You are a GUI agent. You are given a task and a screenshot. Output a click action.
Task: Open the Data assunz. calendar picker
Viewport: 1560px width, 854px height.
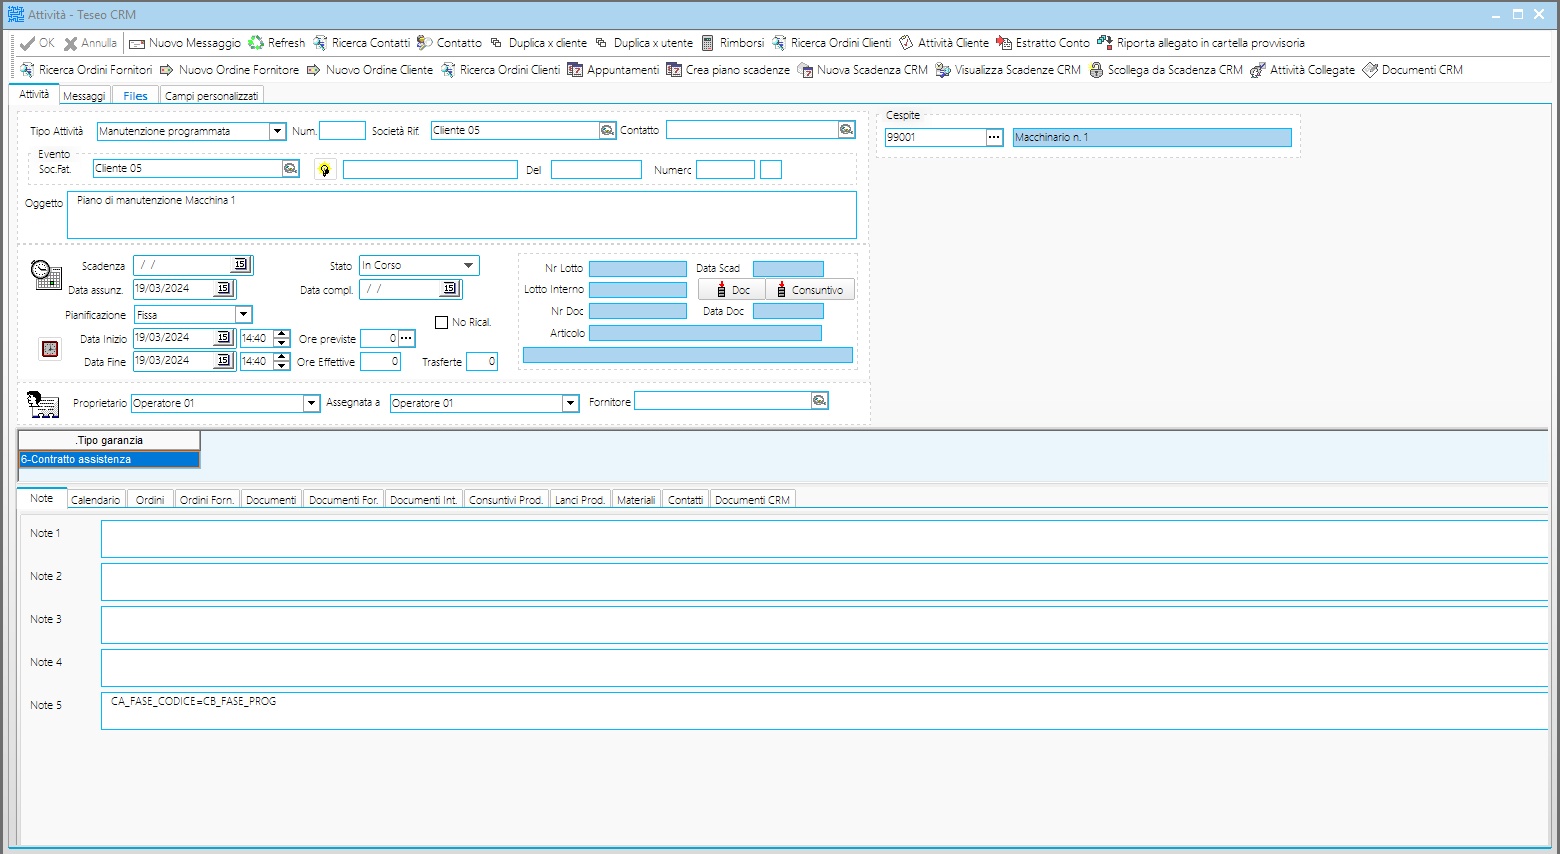point(224,289)
